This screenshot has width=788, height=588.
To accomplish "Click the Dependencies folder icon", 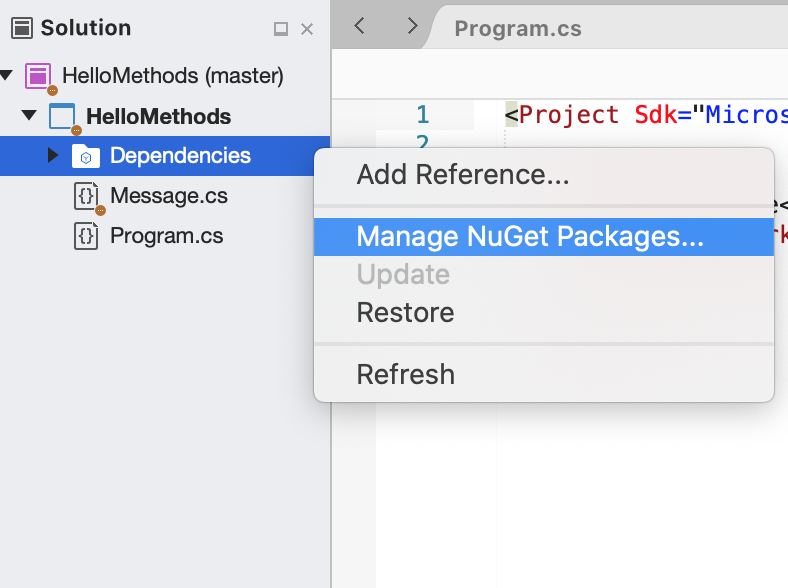I will [x=85, y=156].
